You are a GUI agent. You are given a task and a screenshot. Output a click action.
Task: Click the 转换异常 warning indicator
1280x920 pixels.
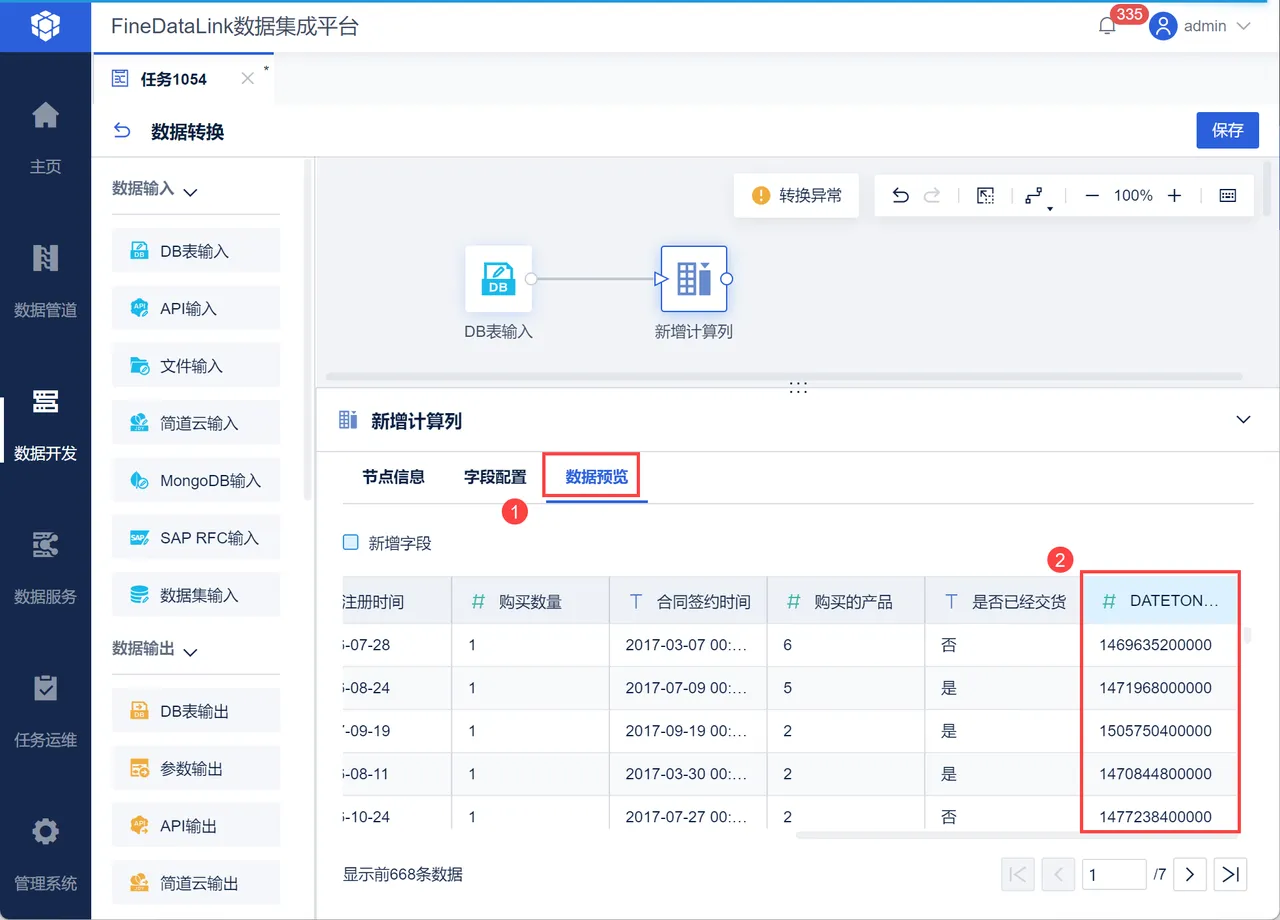pyautogui.click(x=797, y=196)
